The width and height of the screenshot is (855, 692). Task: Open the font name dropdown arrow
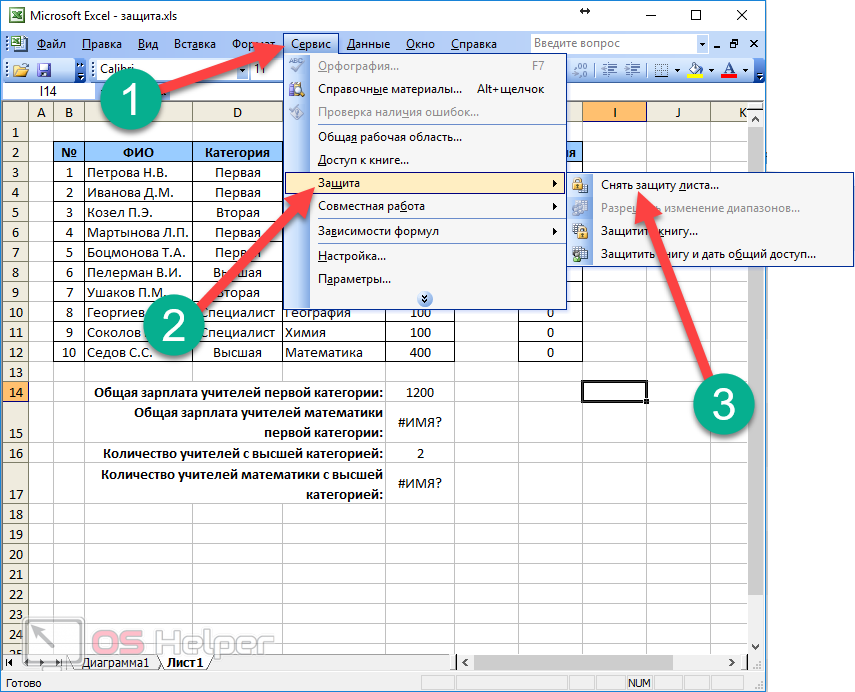click(242, 70)
